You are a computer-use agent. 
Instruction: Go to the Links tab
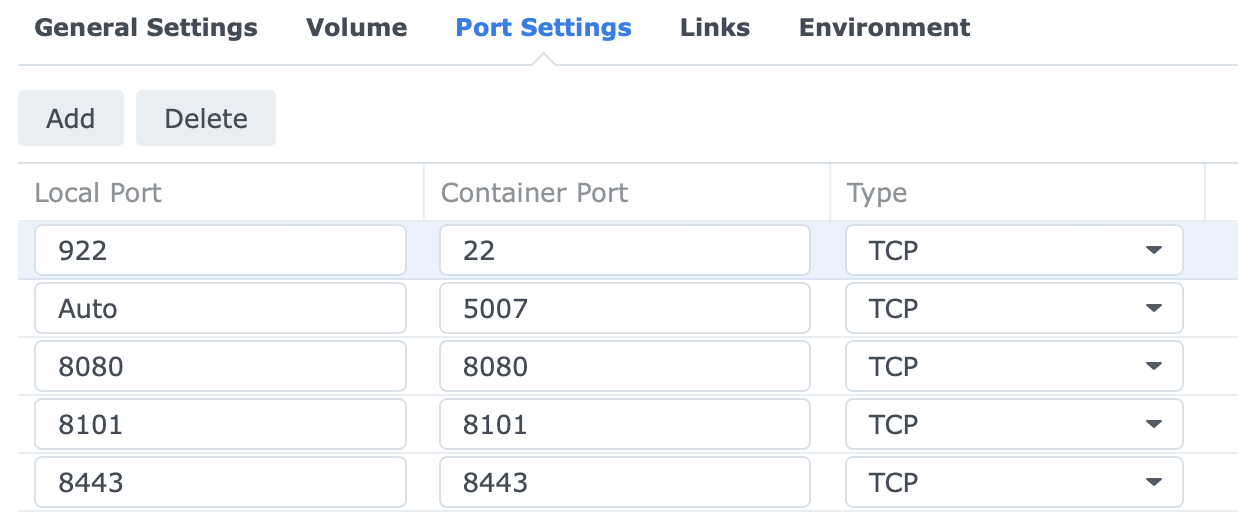tap(715, 28)
